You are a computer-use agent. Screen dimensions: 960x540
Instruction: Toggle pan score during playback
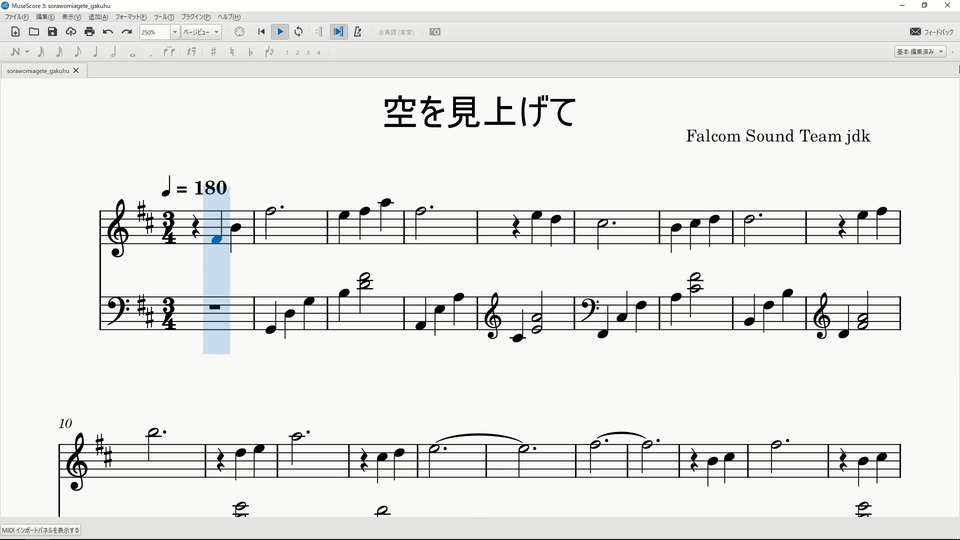click(338, 32)
